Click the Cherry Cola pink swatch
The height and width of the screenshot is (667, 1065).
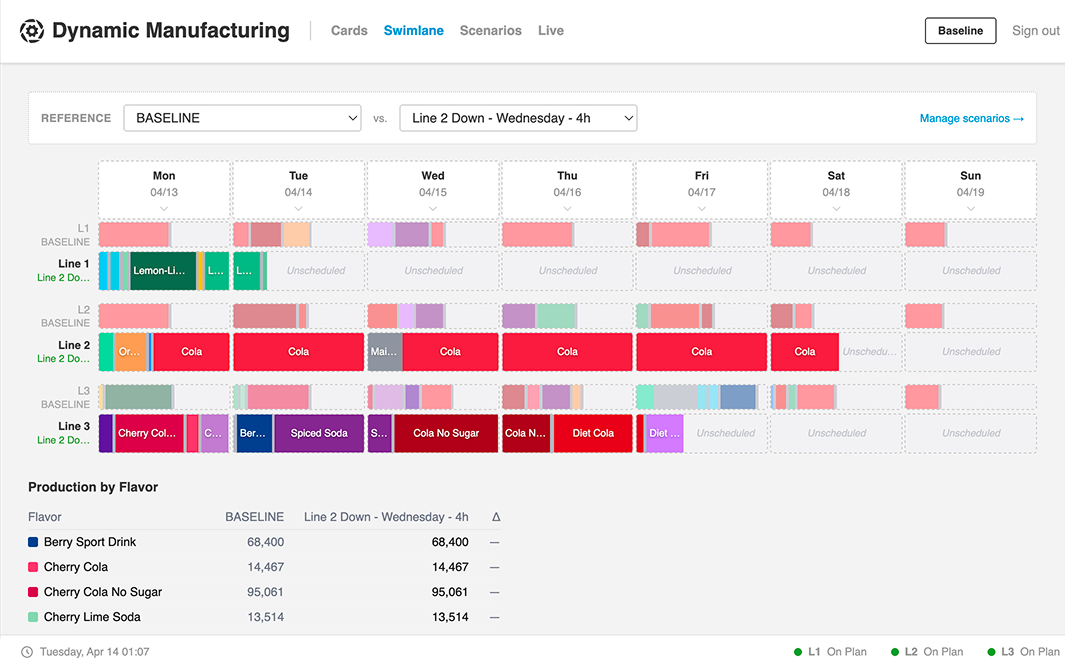[x=33, y=567]
